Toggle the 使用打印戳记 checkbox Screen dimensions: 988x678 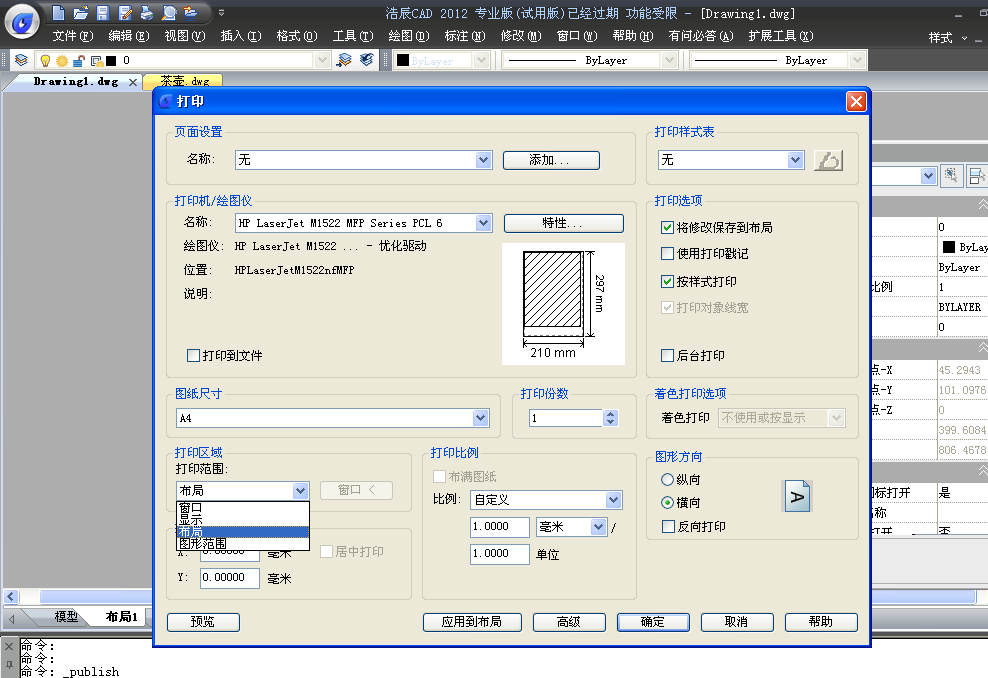tap(668, 254)
